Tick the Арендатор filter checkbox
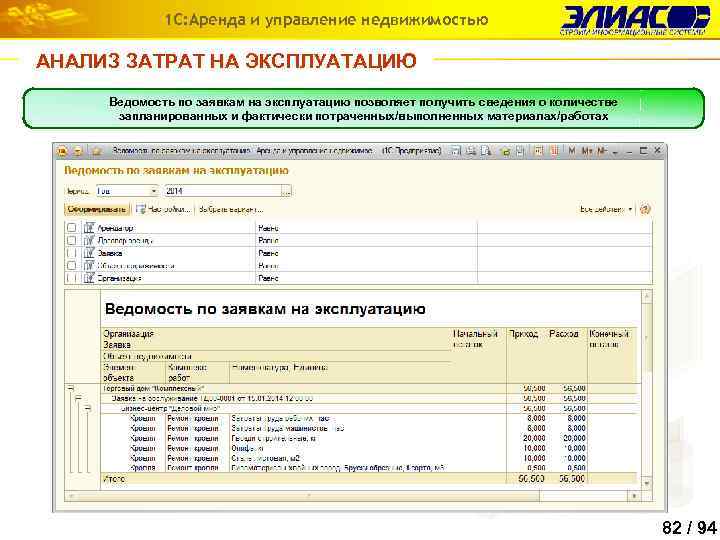The width and height of the screenshot is (720, 540). (71, 228)
